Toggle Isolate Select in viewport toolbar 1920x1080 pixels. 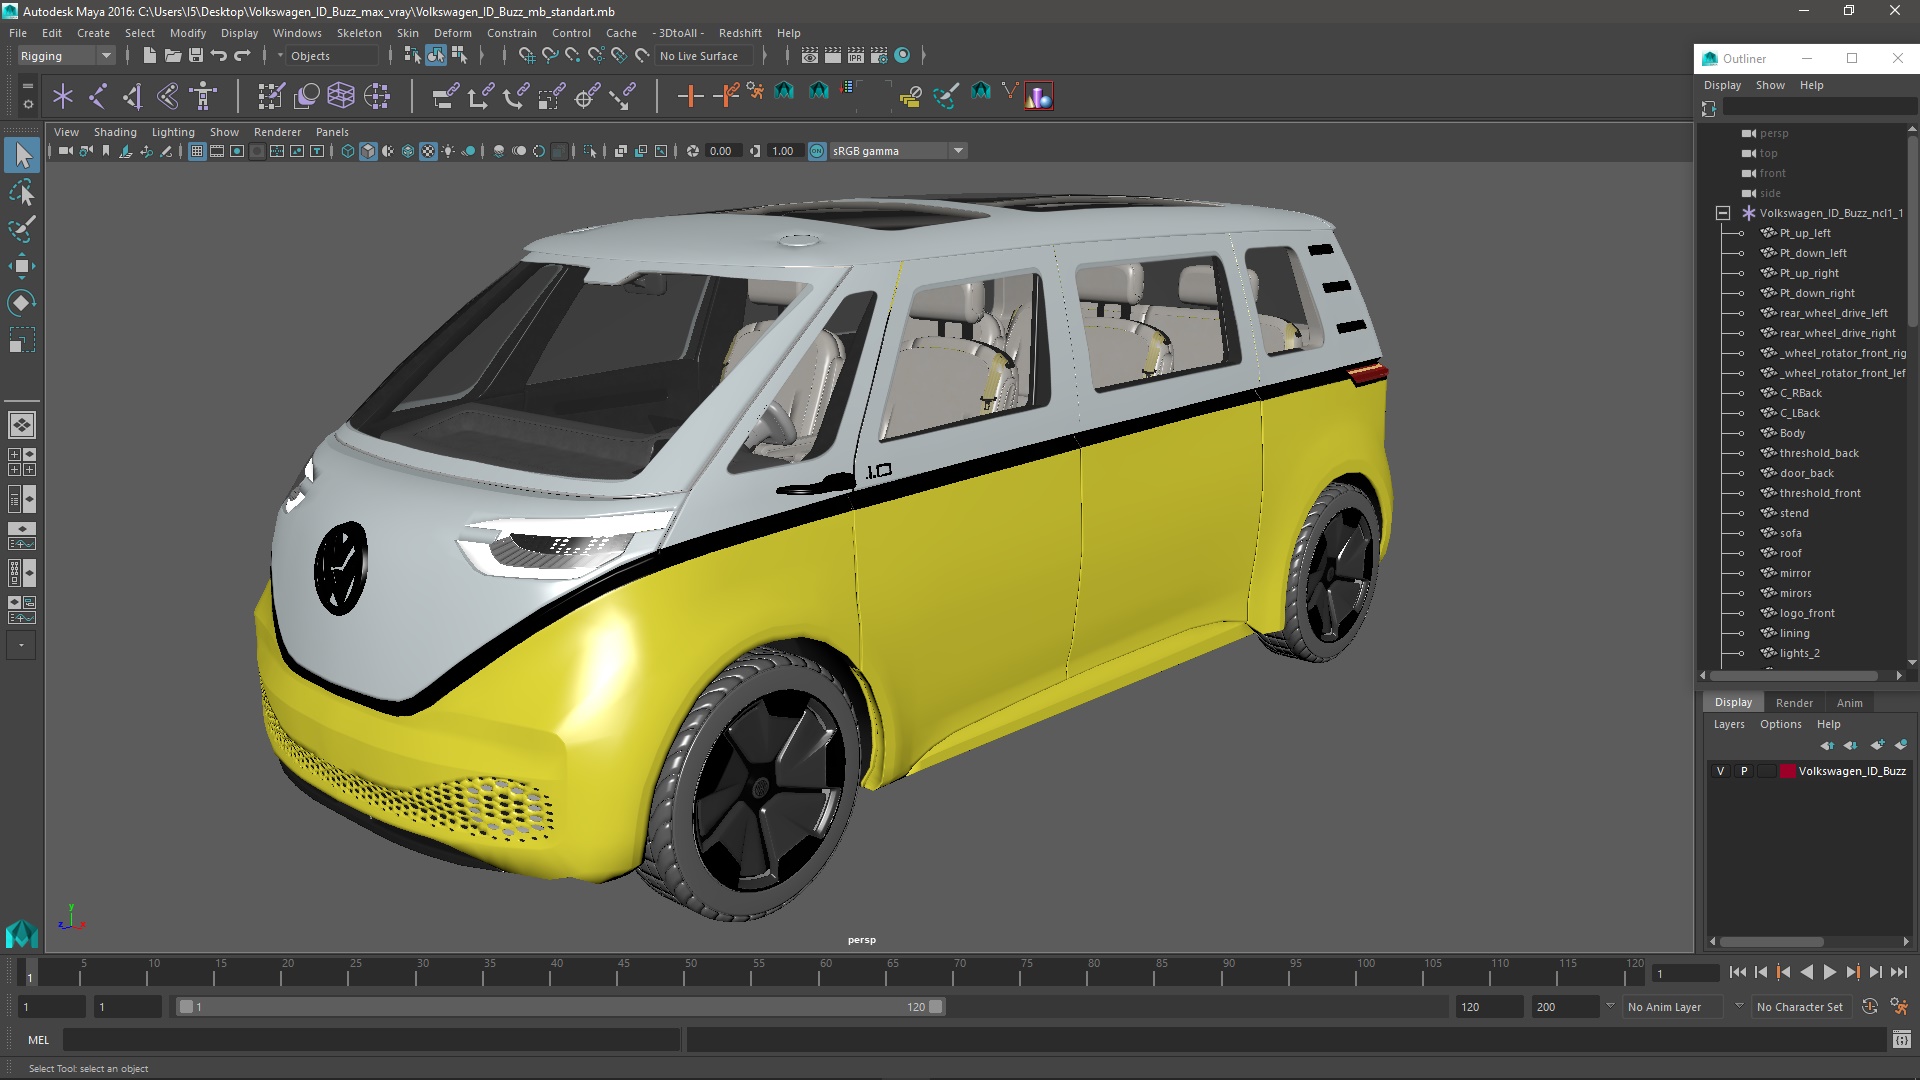pyautogui.click(x=590, y=151)
